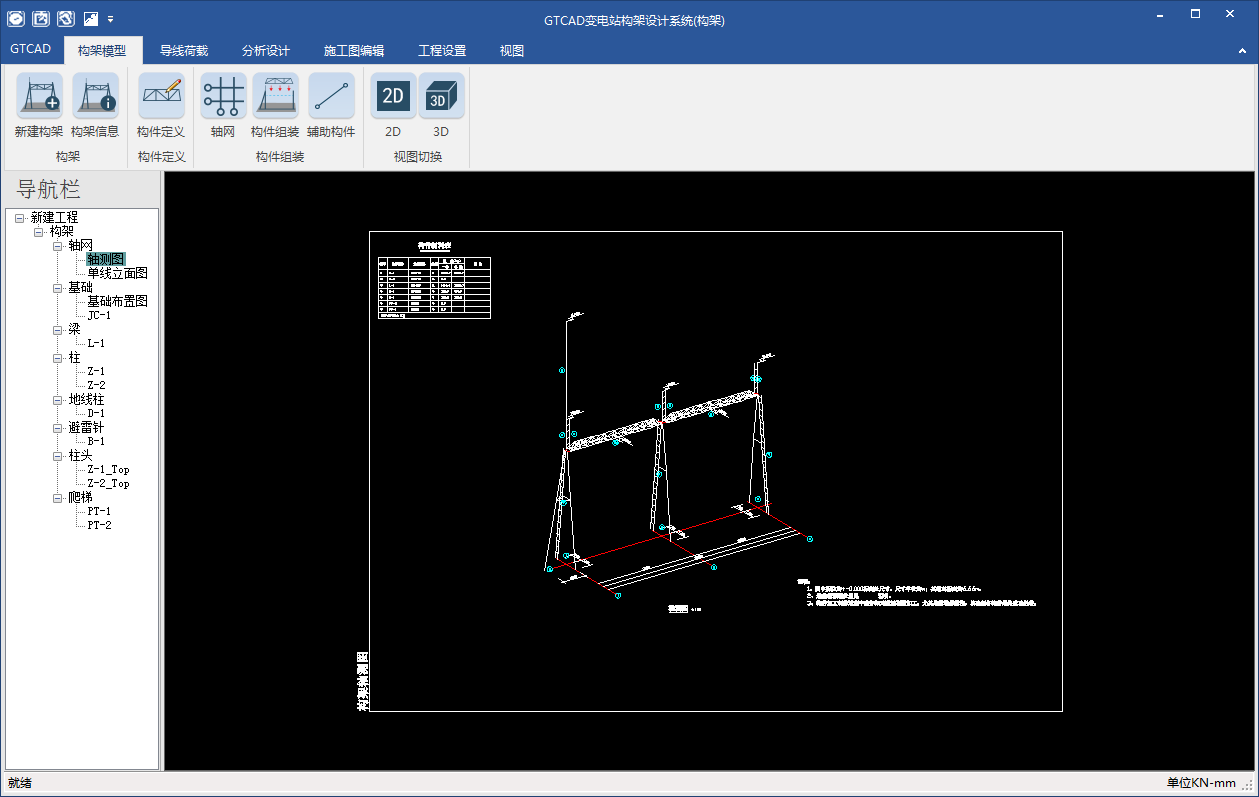Select 单线立面图 in the navigation tree
The width and height of the screenshot is (1259, 797).
(117, 273)
